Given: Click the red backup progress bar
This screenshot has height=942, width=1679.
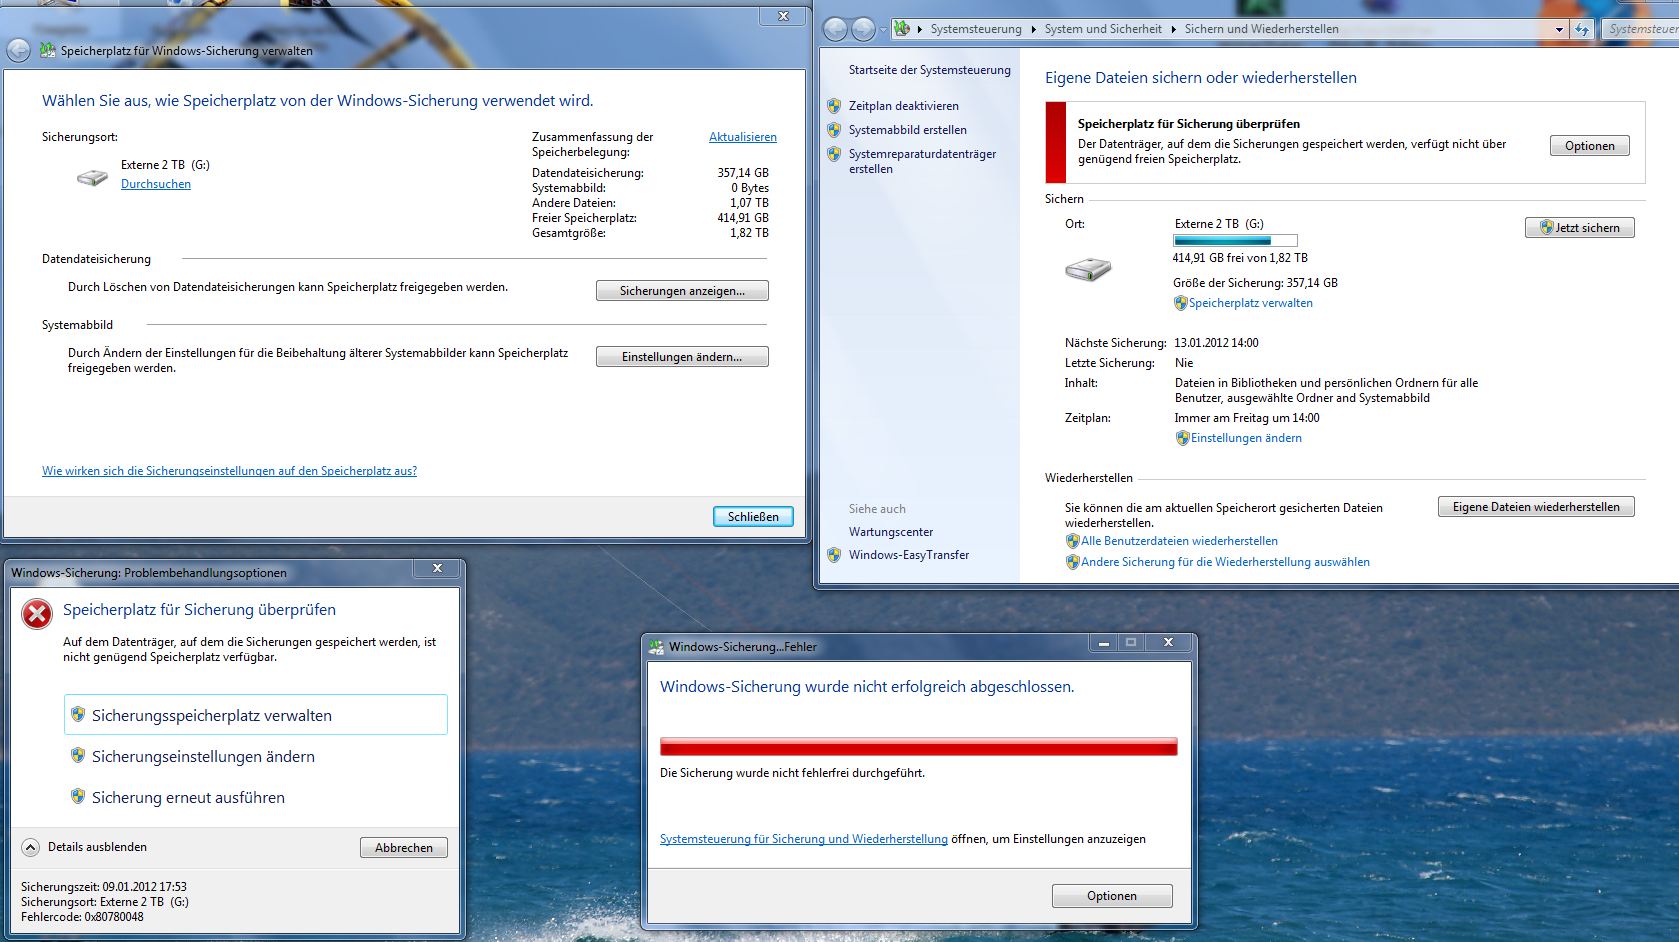Looking at the screenshot, I should pos(918,747).
